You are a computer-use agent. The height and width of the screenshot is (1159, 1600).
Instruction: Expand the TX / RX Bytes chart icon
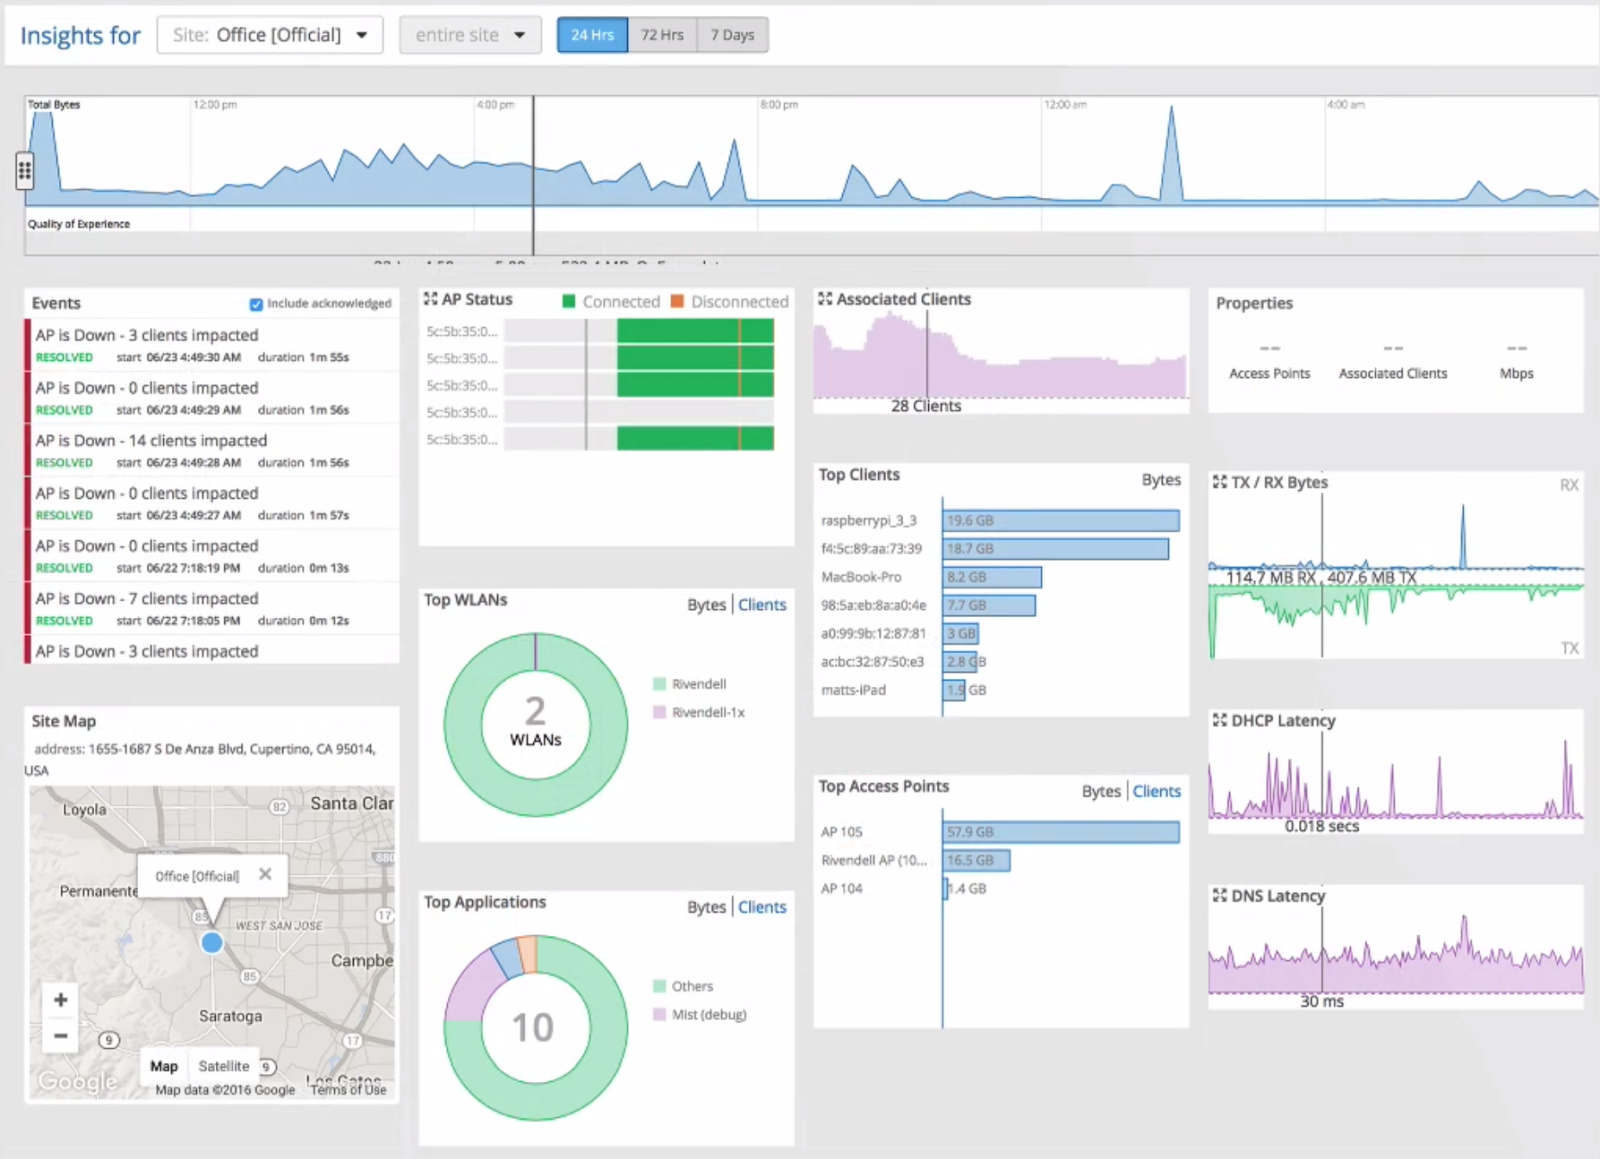tap(1220, 482)
